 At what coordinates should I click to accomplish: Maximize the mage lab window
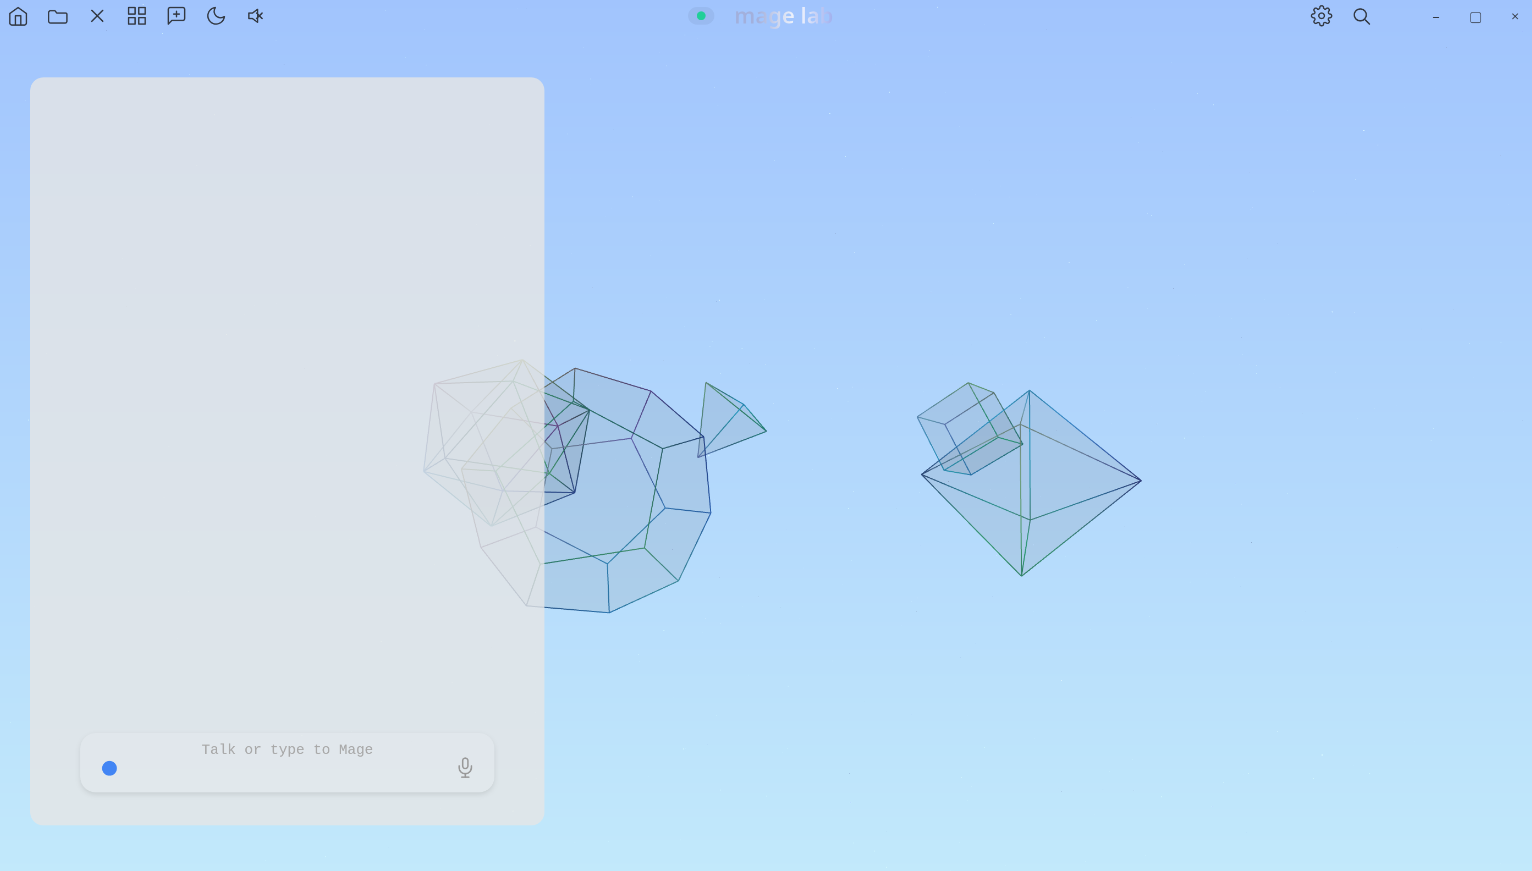point(1475,17)
